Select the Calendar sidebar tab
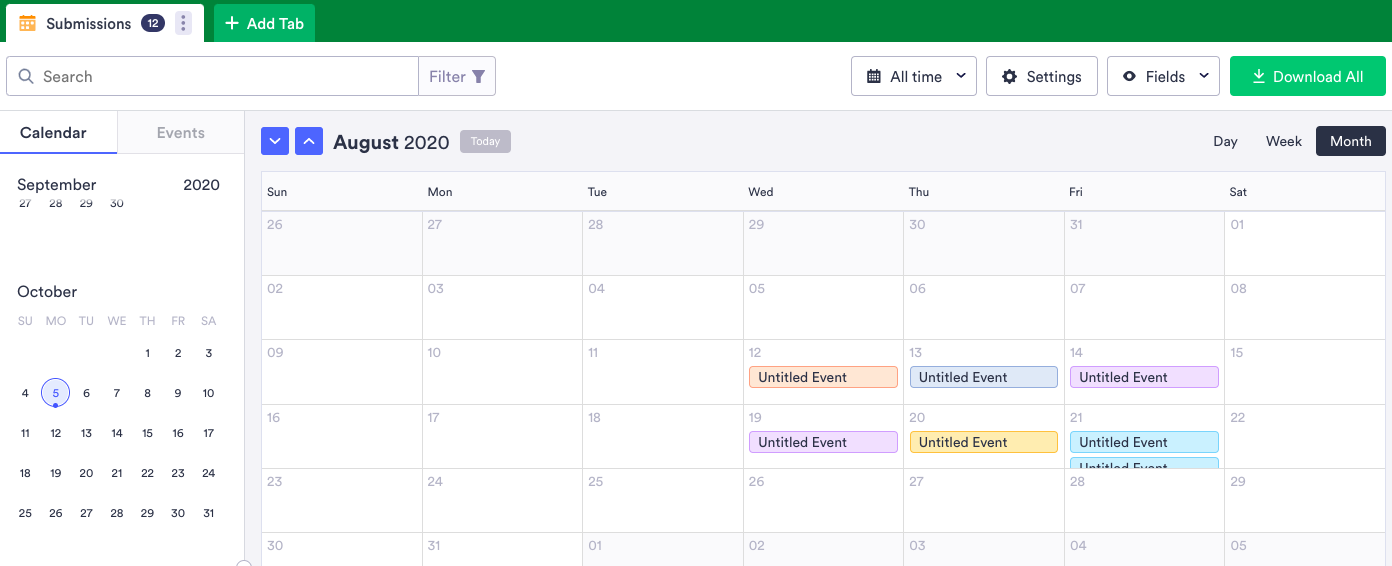This screenshot has height=566, width=1392. point(53,133)
